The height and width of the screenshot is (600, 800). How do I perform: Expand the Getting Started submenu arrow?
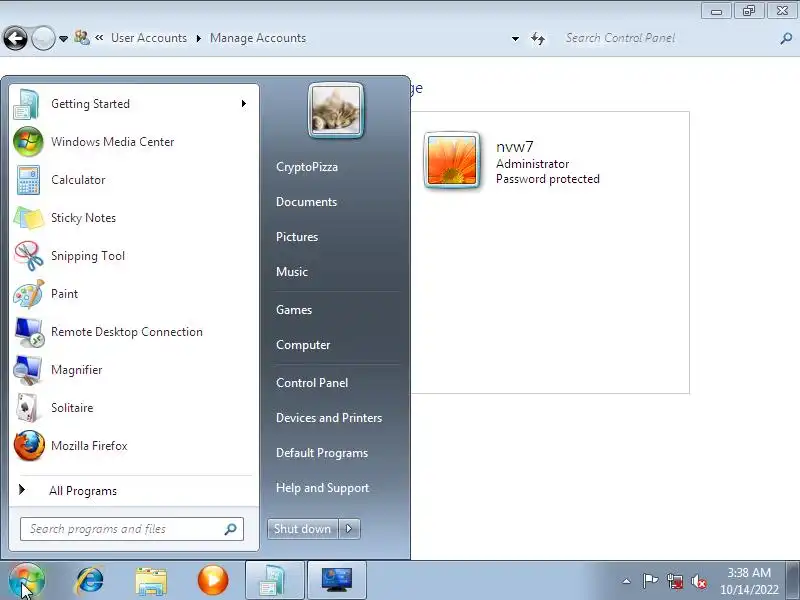(x=244, y=104)
